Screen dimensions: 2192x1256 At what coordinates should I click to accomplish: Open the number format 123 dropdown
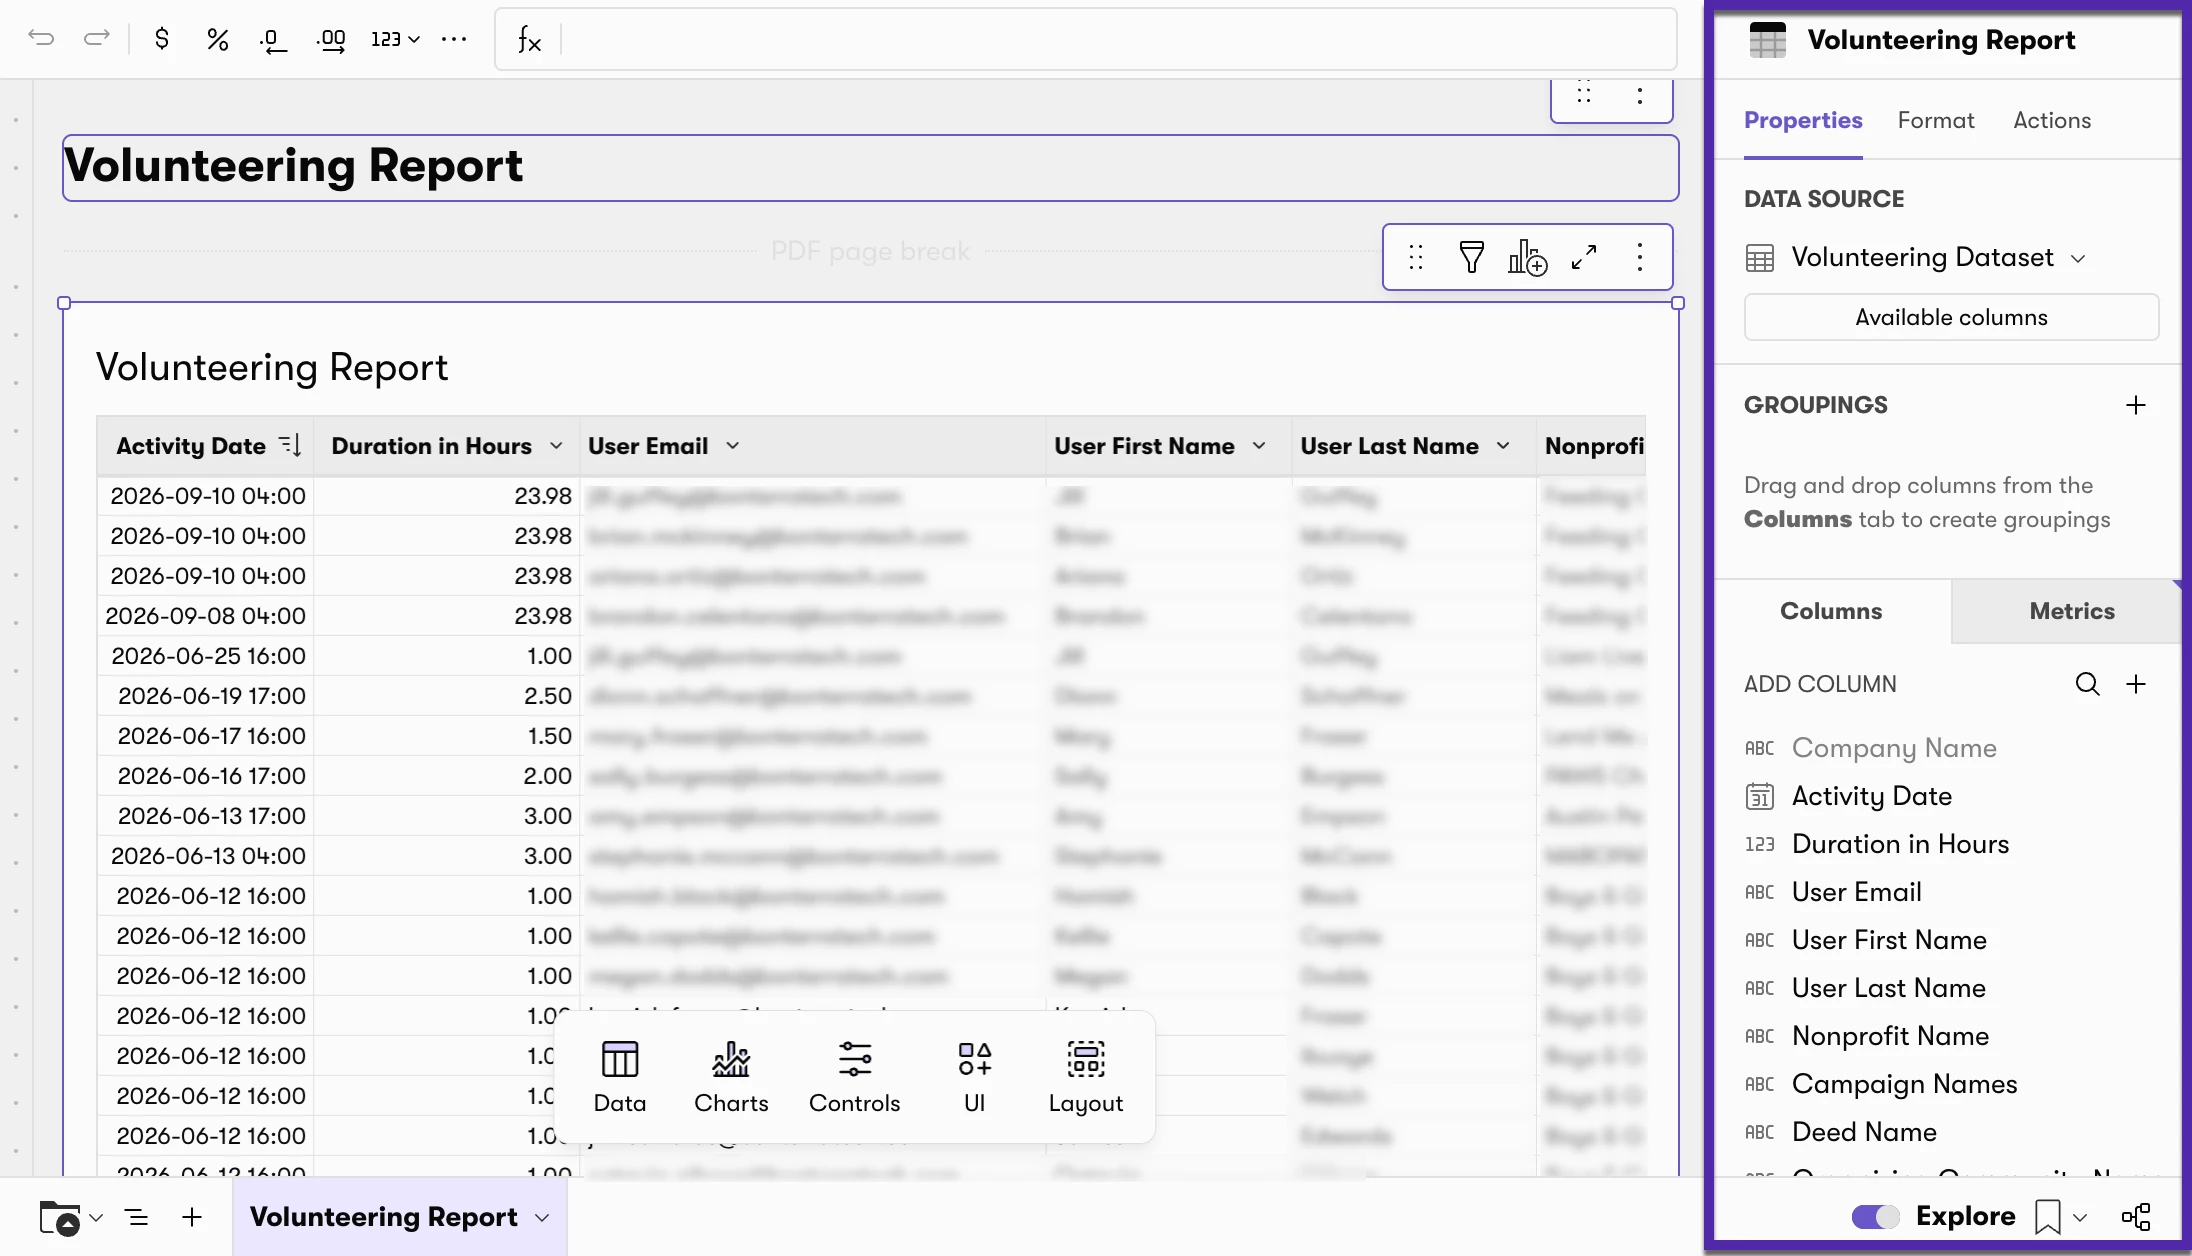[395, 39]
